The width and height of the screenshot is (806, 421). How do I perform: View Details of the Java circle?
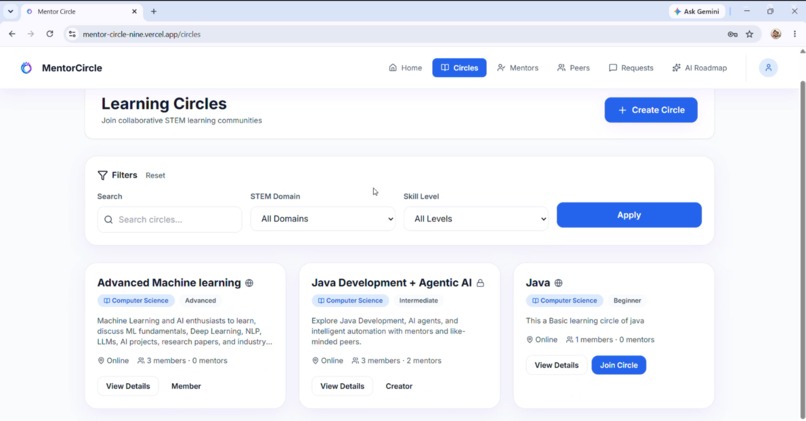tap(556, 365)
